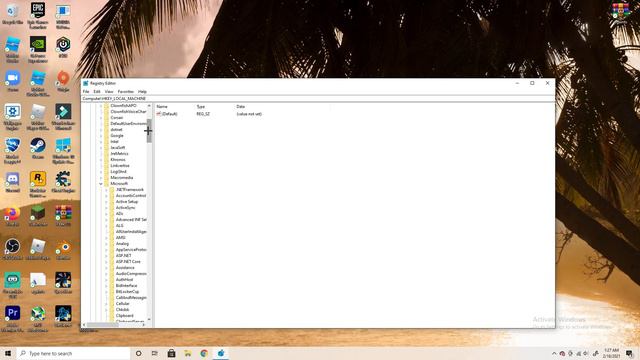Select the Khronos registry key
Viewport: 640px width, 360px height.
coord(118,160)
